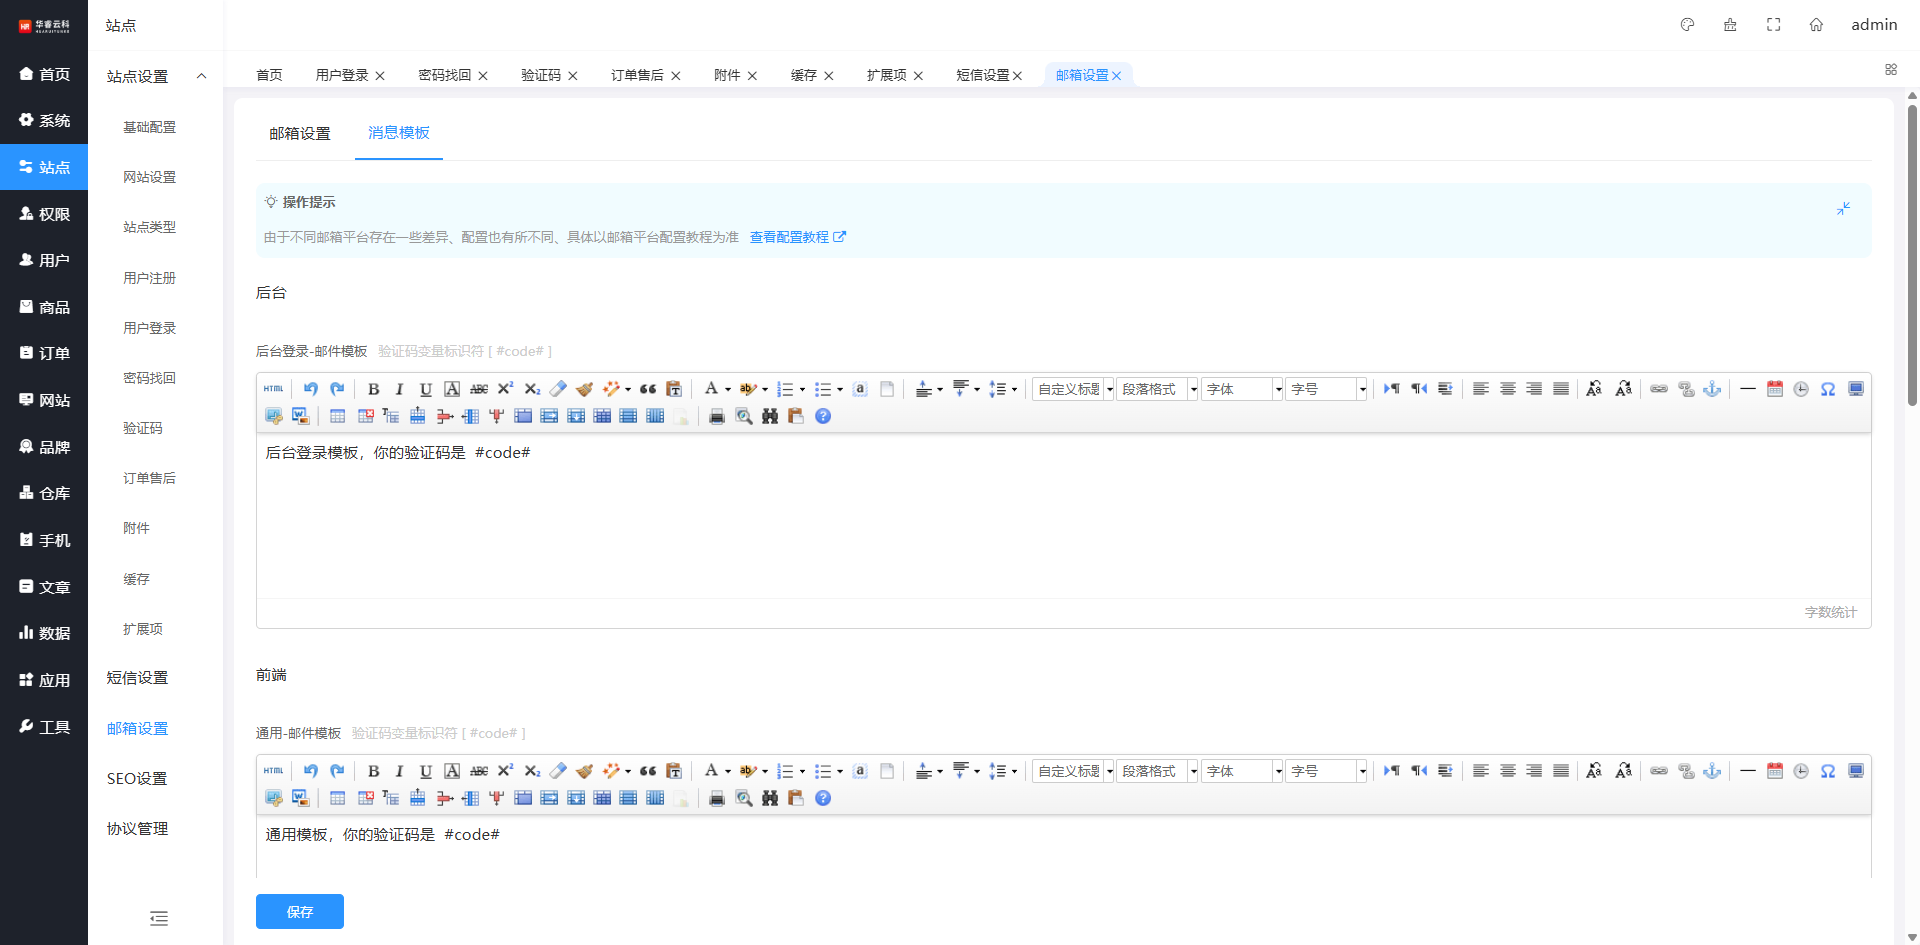The image size is (1920, 945).
Task: Switch to the 邮箱设置 sub-tab
Action: [x=299, y=133]
